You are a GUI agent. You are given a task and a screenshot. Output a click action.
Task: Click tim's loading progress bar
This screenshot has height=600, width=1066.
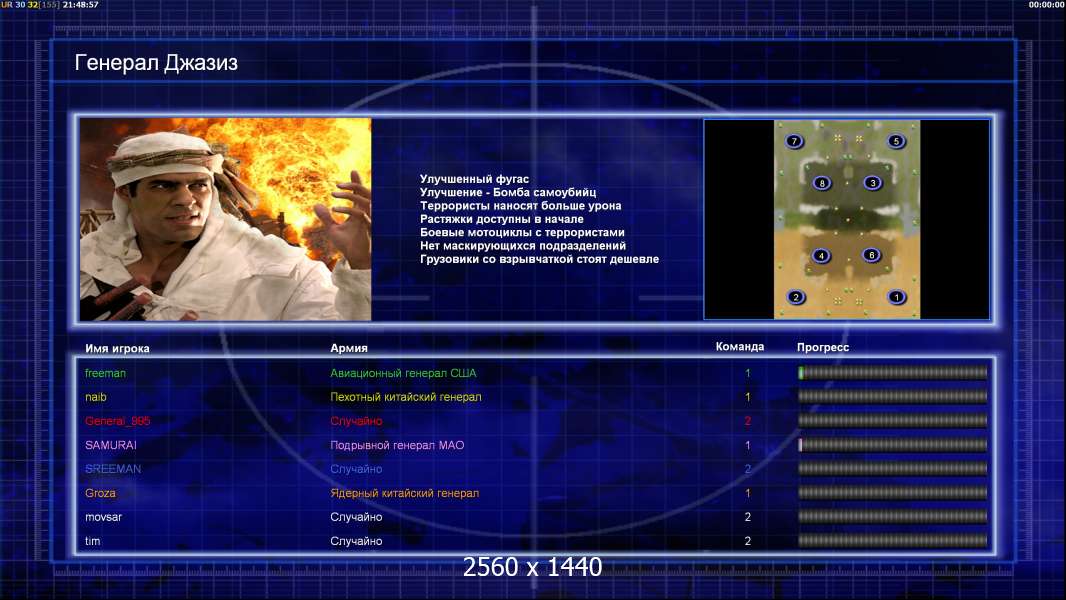tap(893, 541)
